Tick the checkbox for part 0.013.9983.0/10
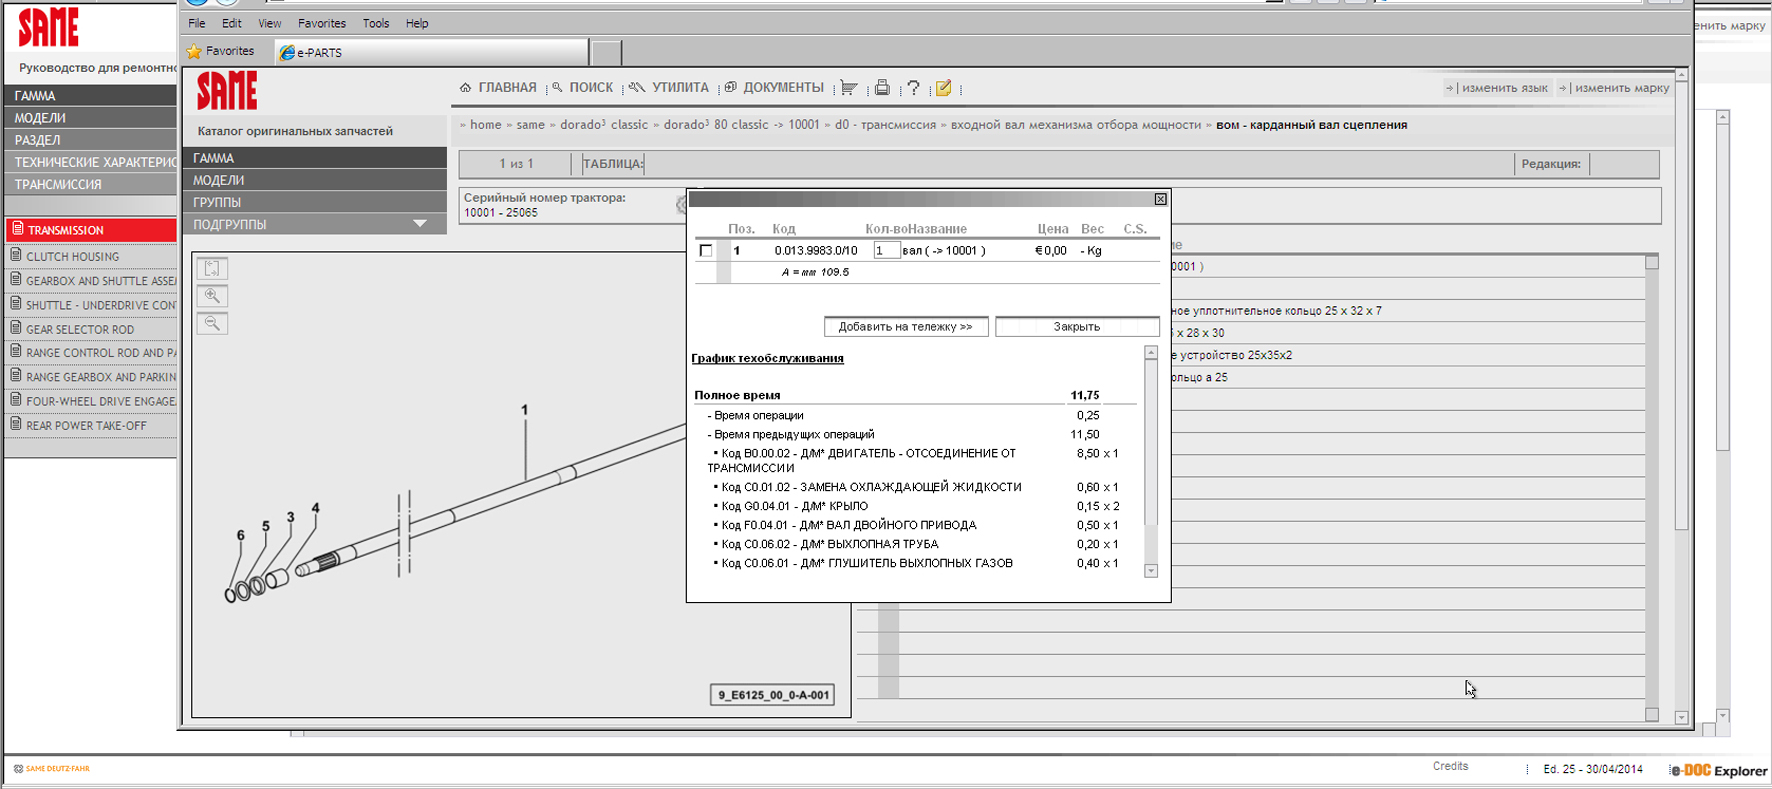1772x789 pixels. [x=706, y=251]
